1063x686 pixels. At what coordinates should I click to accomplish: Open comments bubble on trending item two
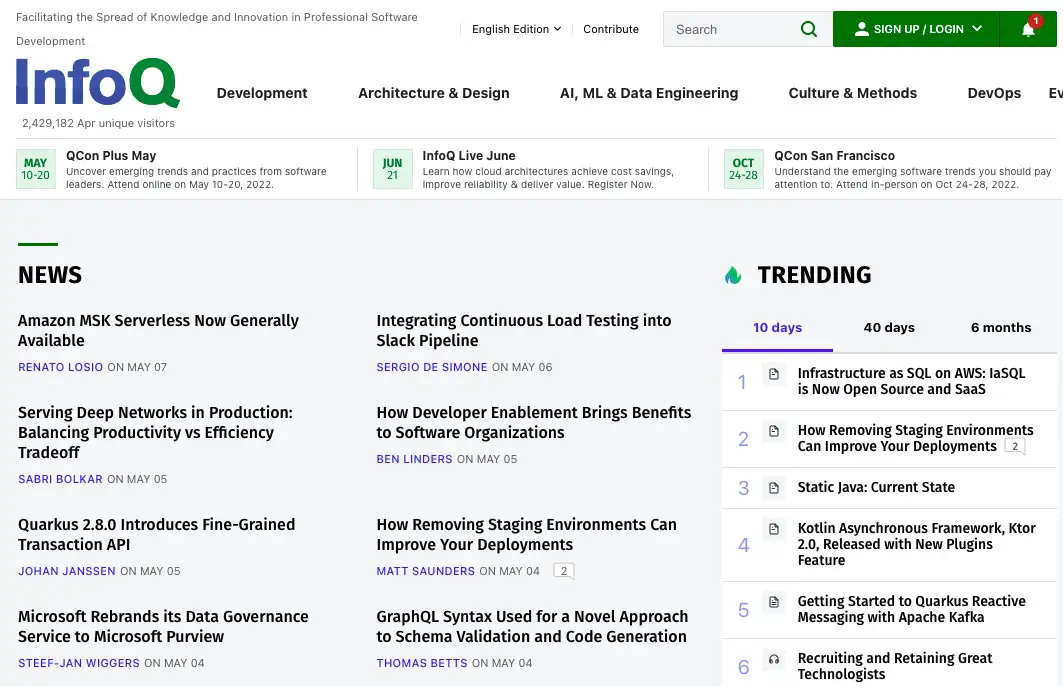pos(1015,447)
